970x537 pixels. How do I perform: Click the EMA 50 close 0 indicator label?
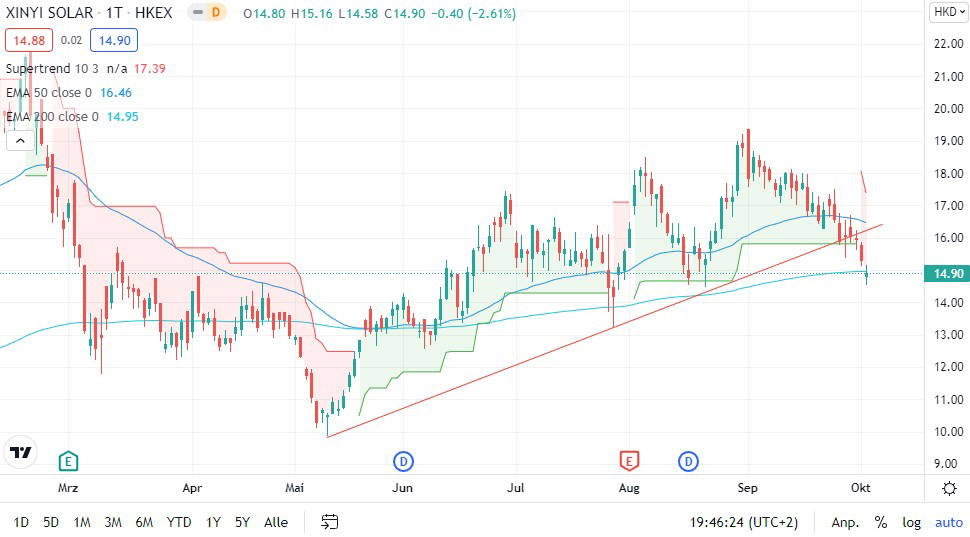(48, 92)
